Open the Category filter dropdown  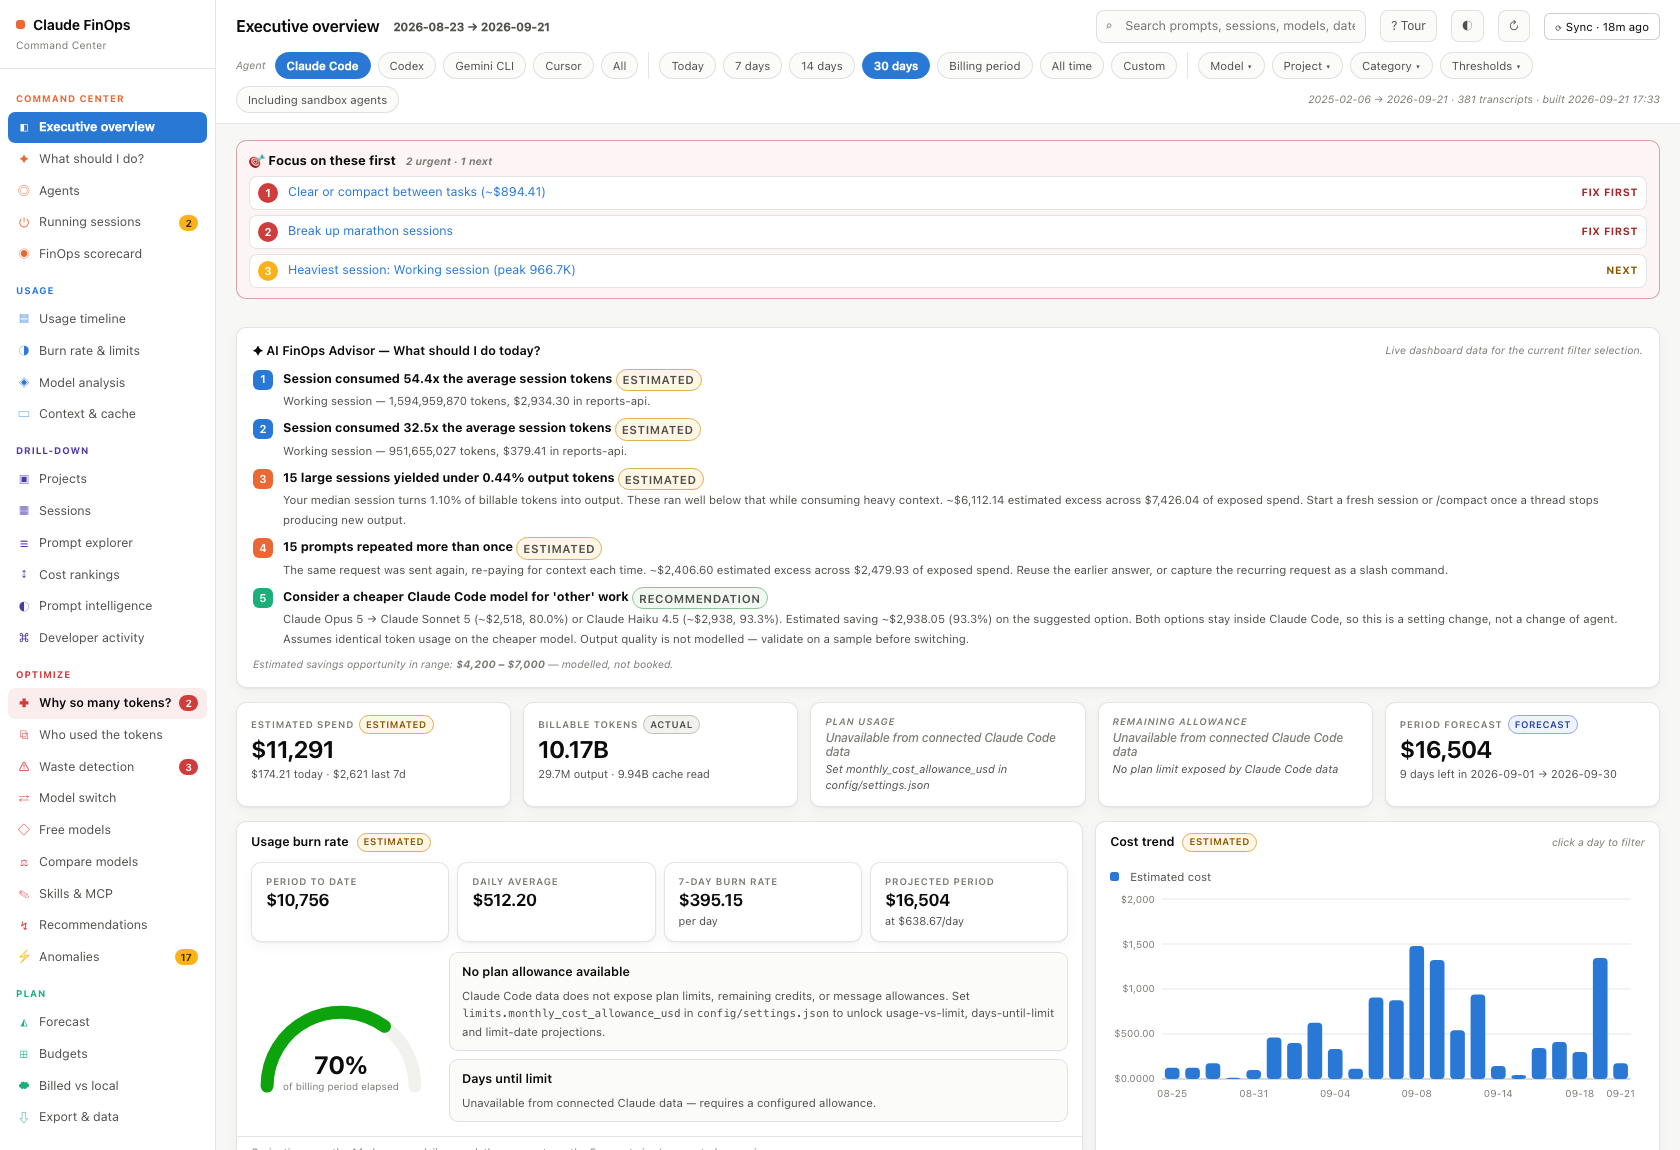click(x=1390, y=66)
